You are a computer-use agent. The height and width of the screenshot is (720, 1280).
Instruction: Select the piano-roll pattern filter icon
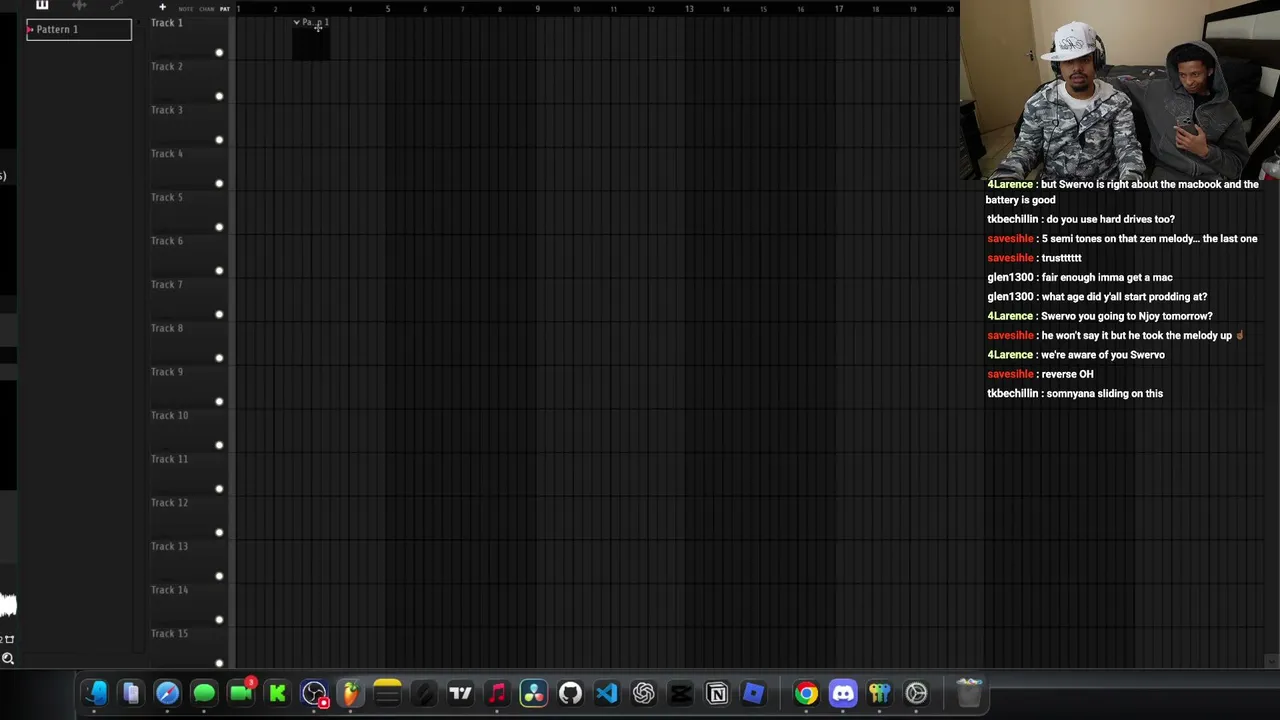(42, 5)
